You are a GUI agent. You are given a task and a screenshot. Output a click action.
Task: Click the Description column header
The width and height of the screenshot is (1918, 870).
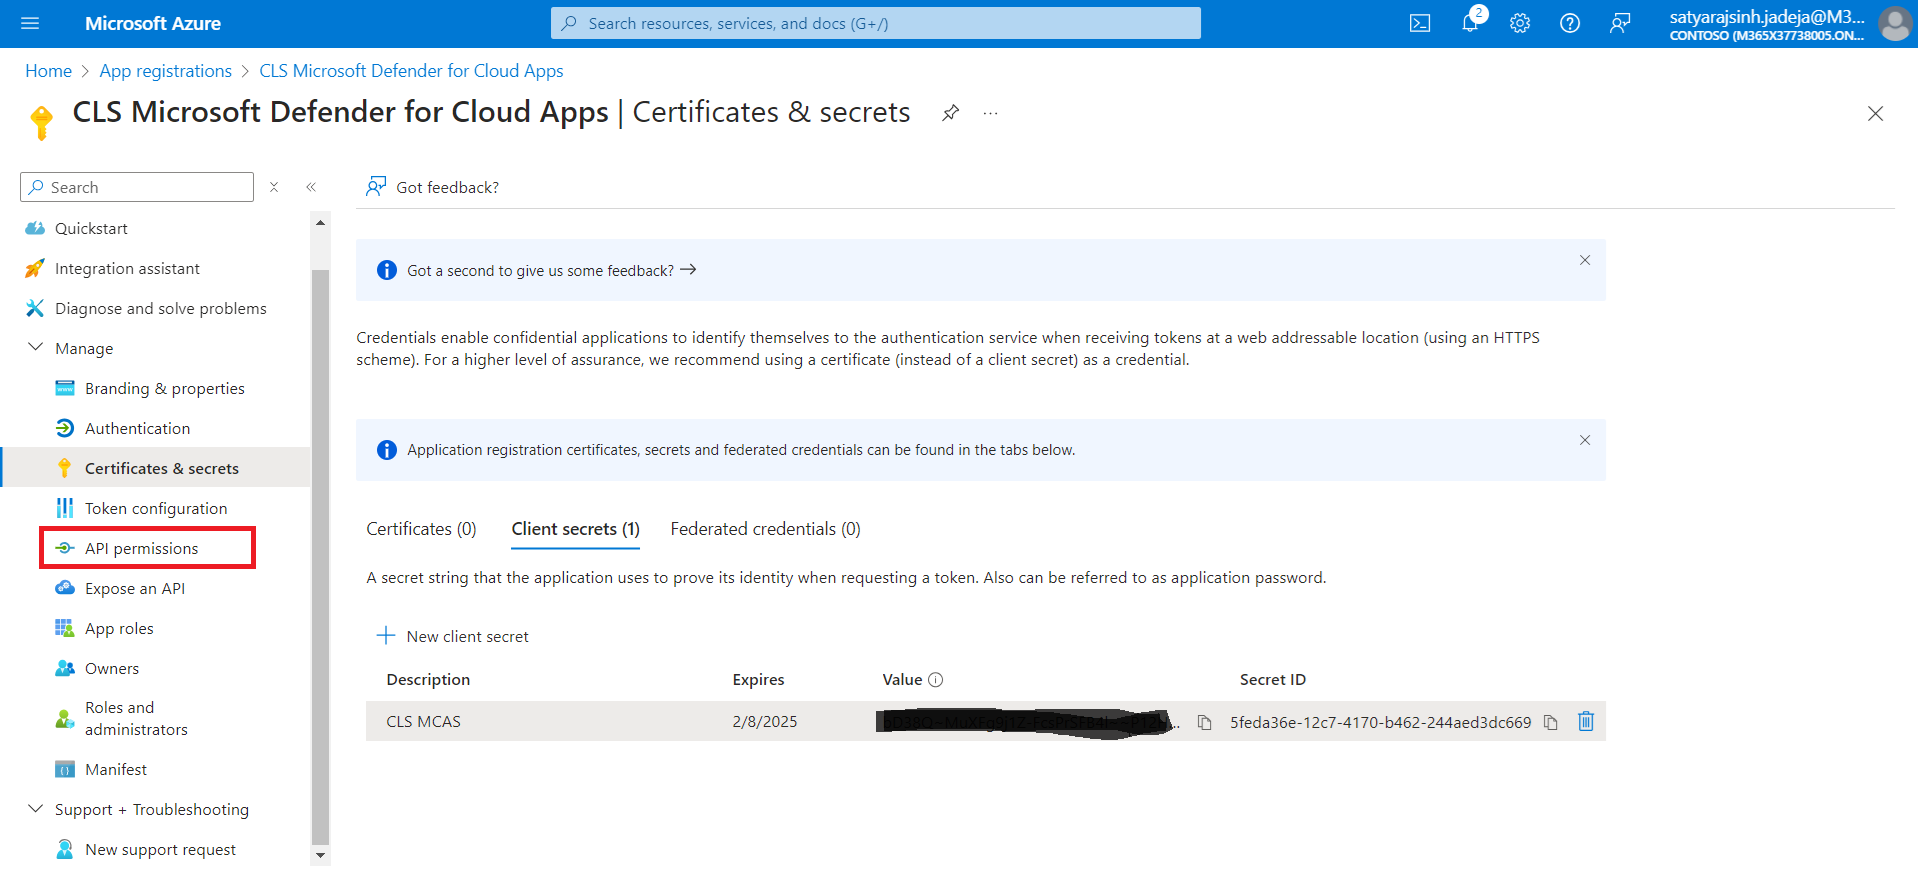tap(428, 680)
